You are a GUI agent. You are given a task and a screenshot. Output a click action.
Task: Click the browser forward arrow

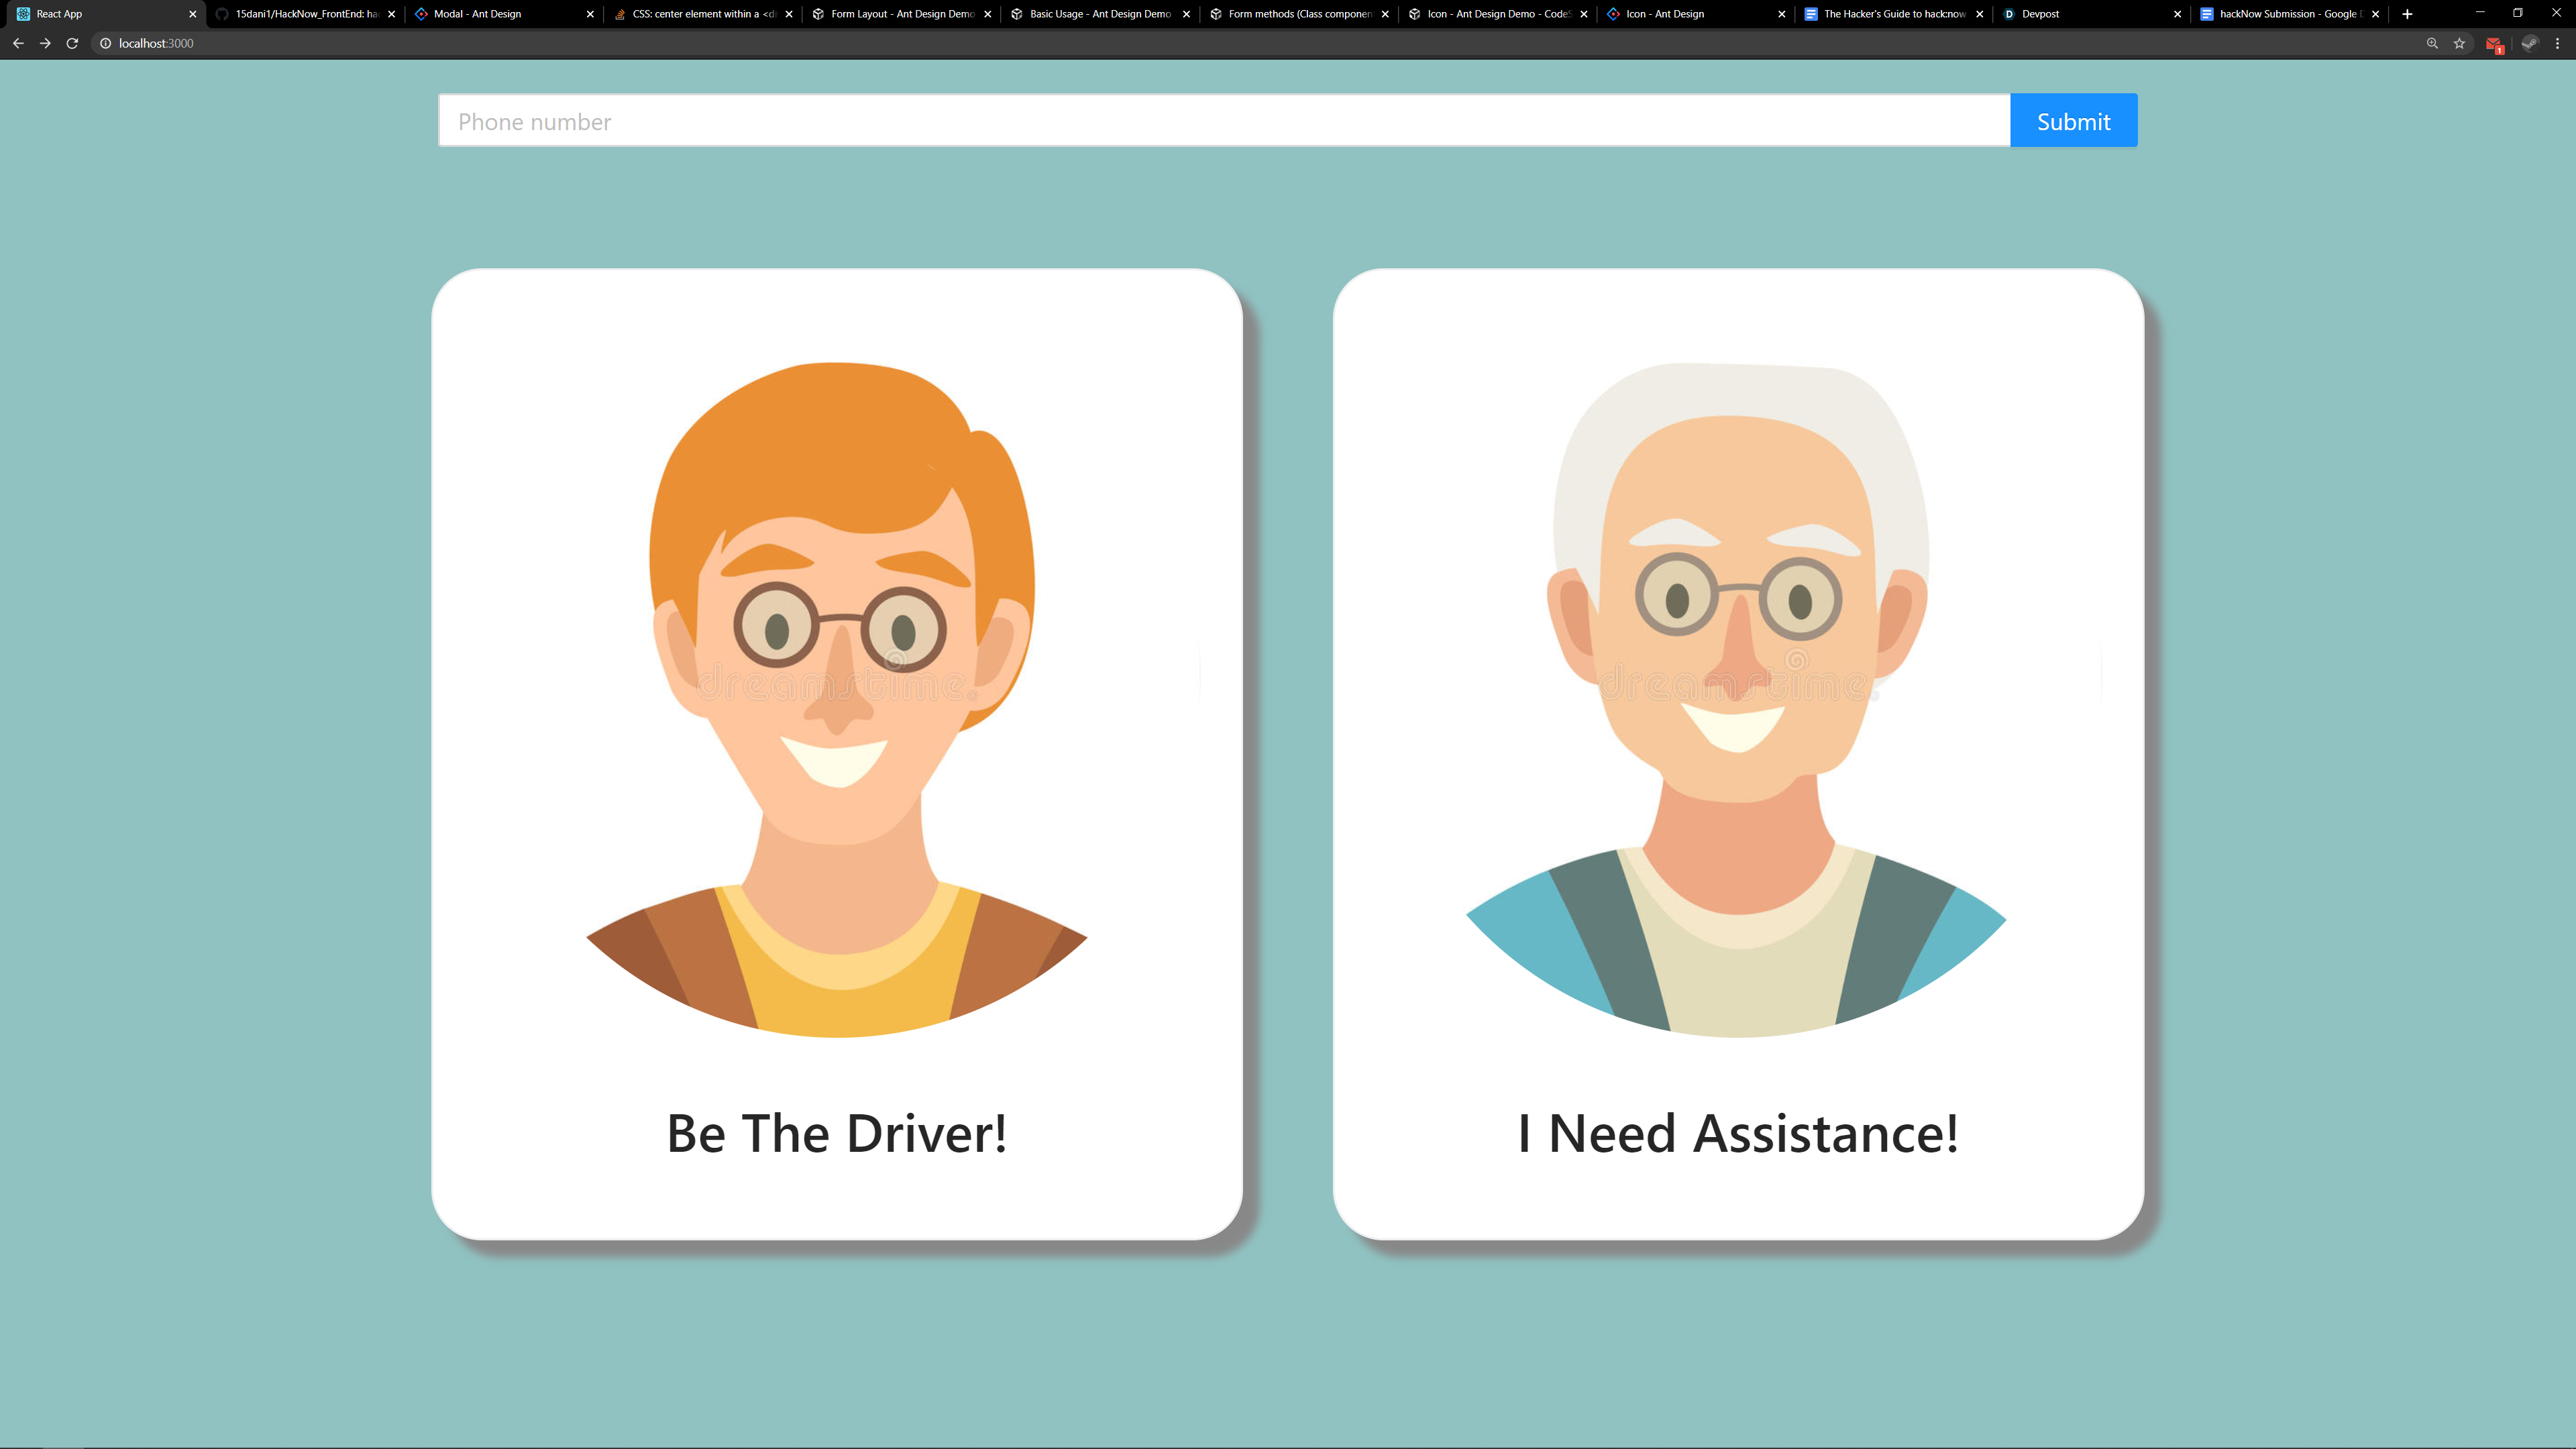pos(45,43)
